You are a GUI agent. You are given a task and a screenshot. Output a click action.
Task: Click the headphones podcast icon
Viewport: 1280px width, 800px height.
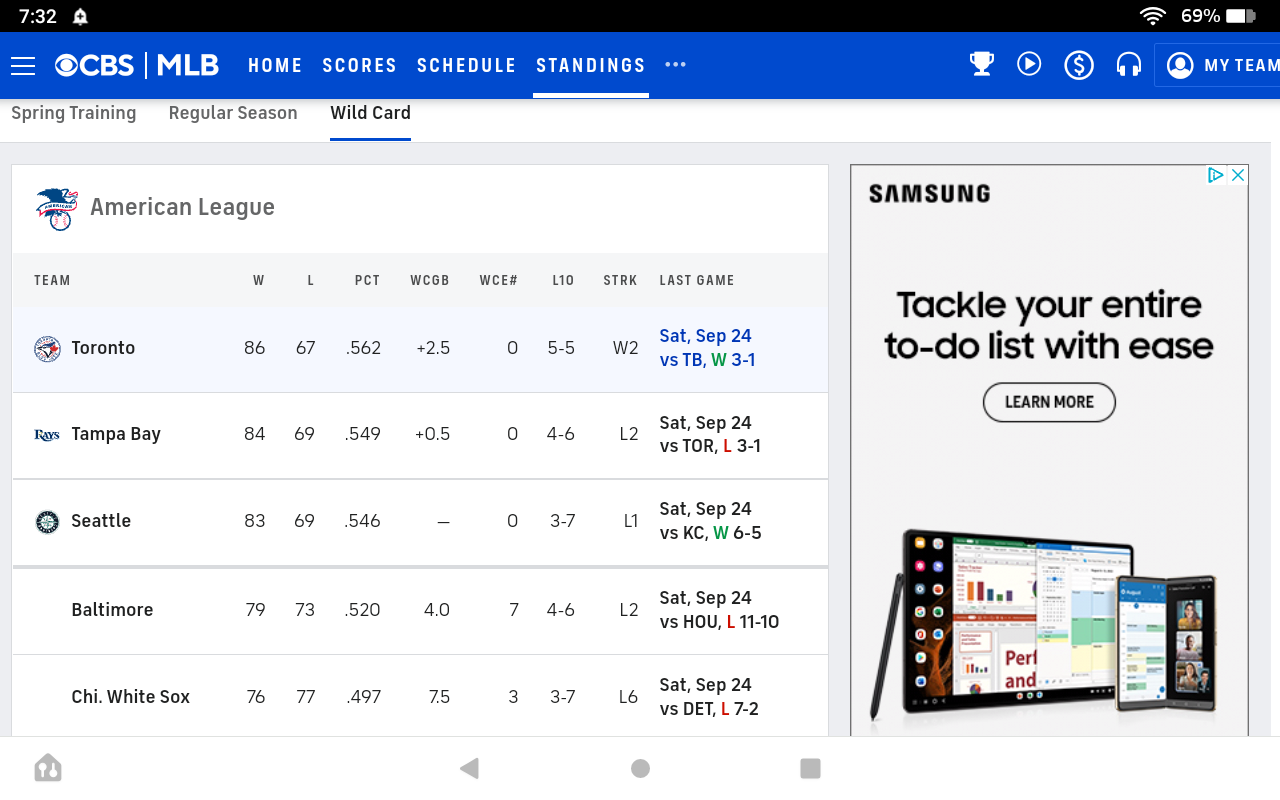(1128, 63)
